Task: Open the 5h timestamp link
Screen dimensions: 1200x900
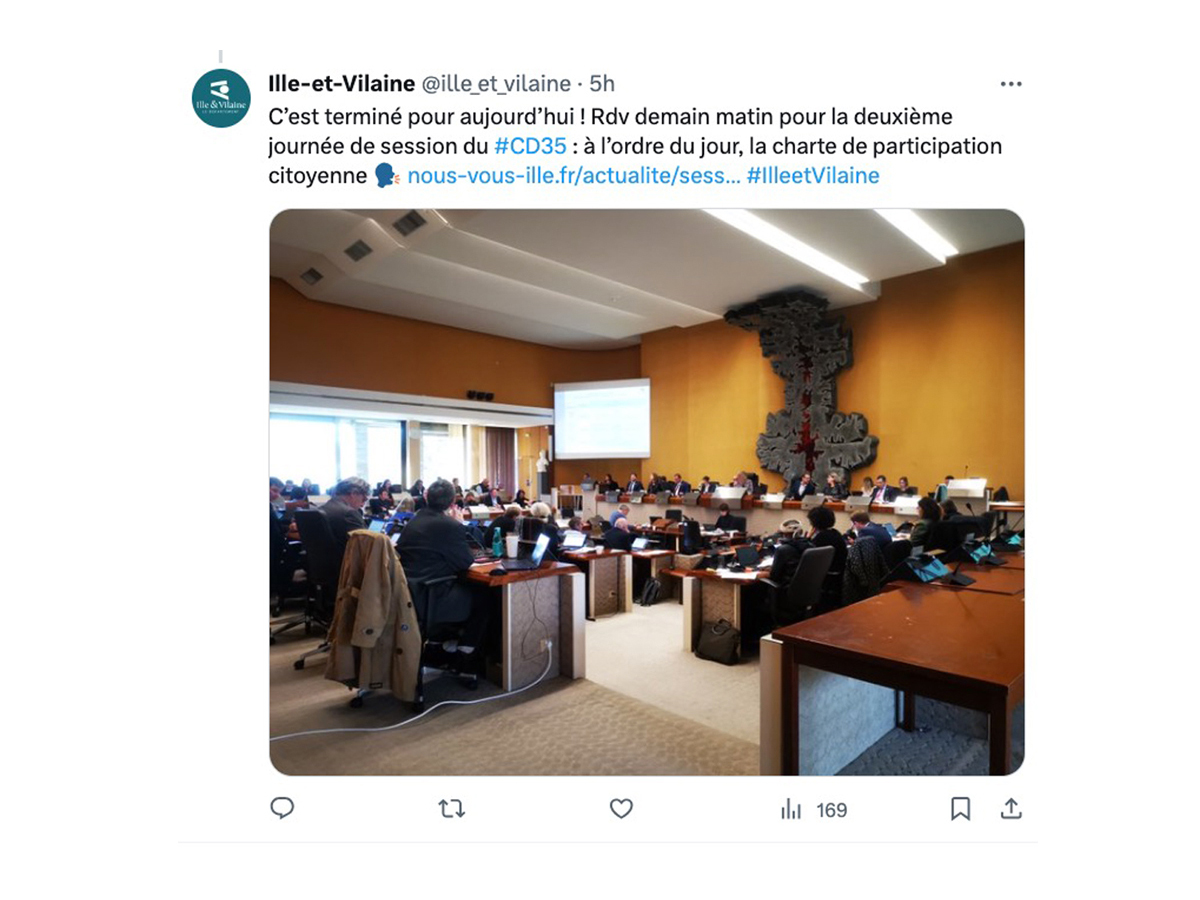Action: (602, 84)
